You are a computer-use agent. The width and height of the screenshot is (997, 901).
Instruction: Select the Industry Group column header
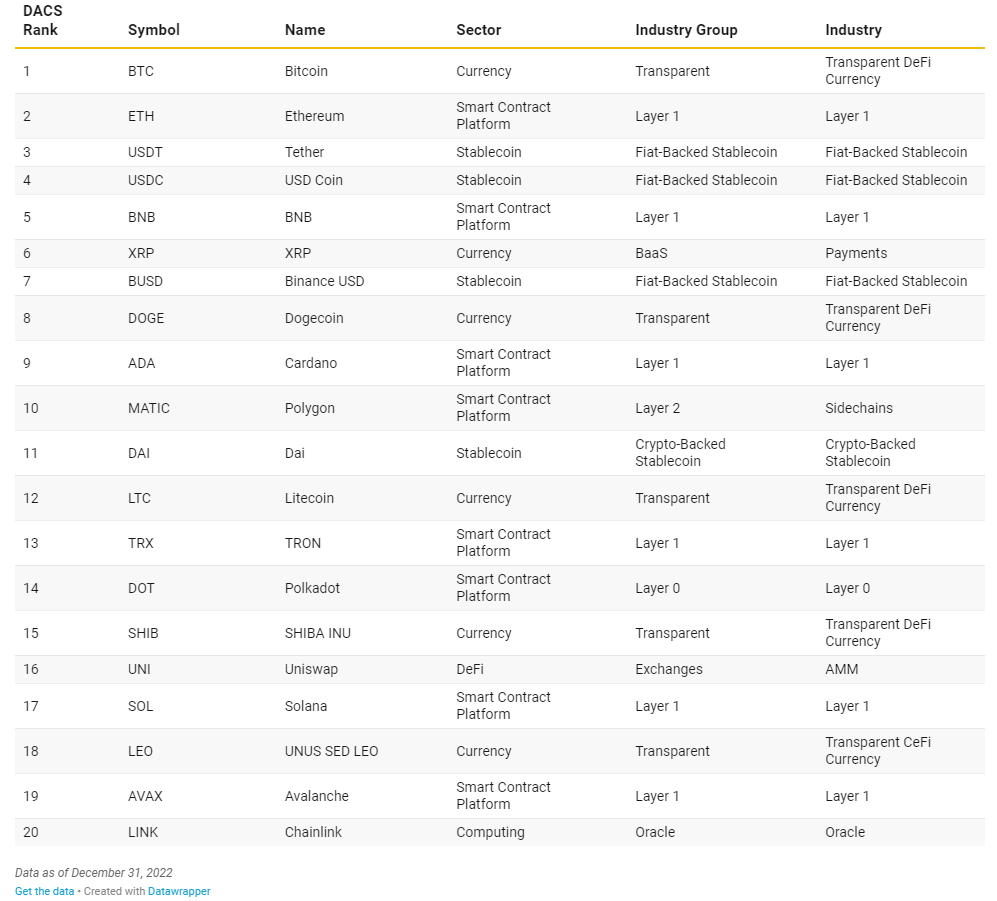pyautogui.click(x=686, y=30)
